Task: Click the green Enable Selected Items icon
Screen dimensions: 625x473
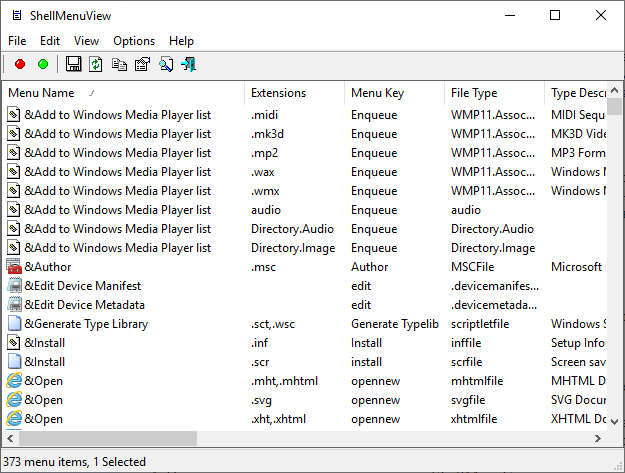Action: pyautogui.click(x=43, y=64)
